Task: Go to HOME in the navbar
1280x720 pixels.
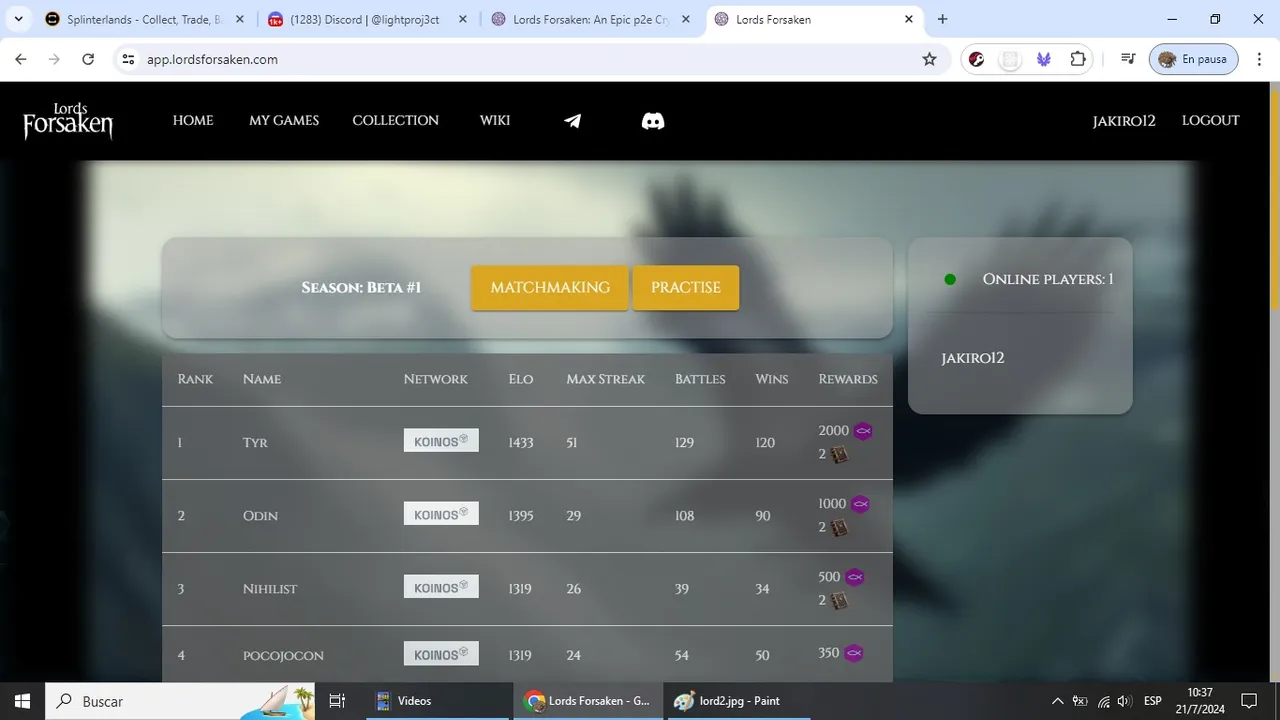Action: pyautogui.click(x=193, y=120)
